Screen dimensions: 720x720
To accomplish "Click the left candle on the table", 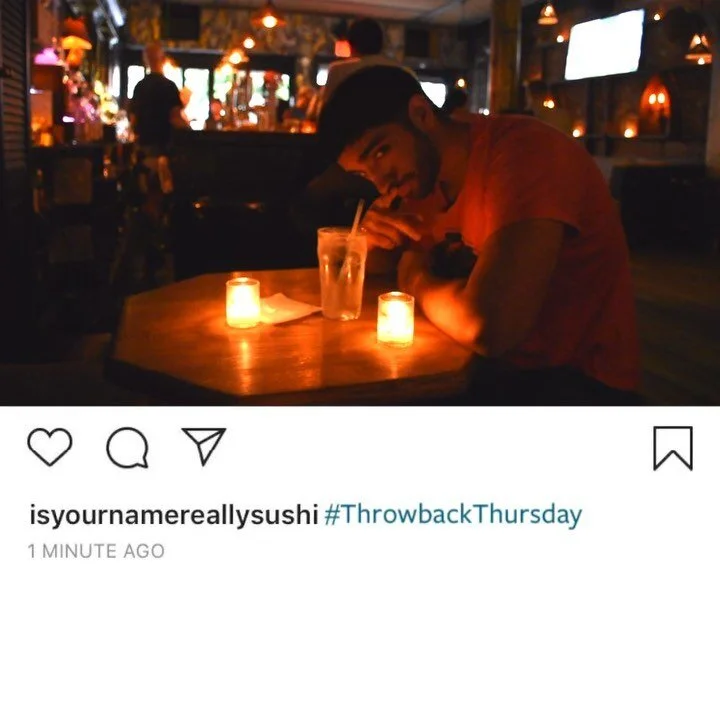I will (243, 303).
